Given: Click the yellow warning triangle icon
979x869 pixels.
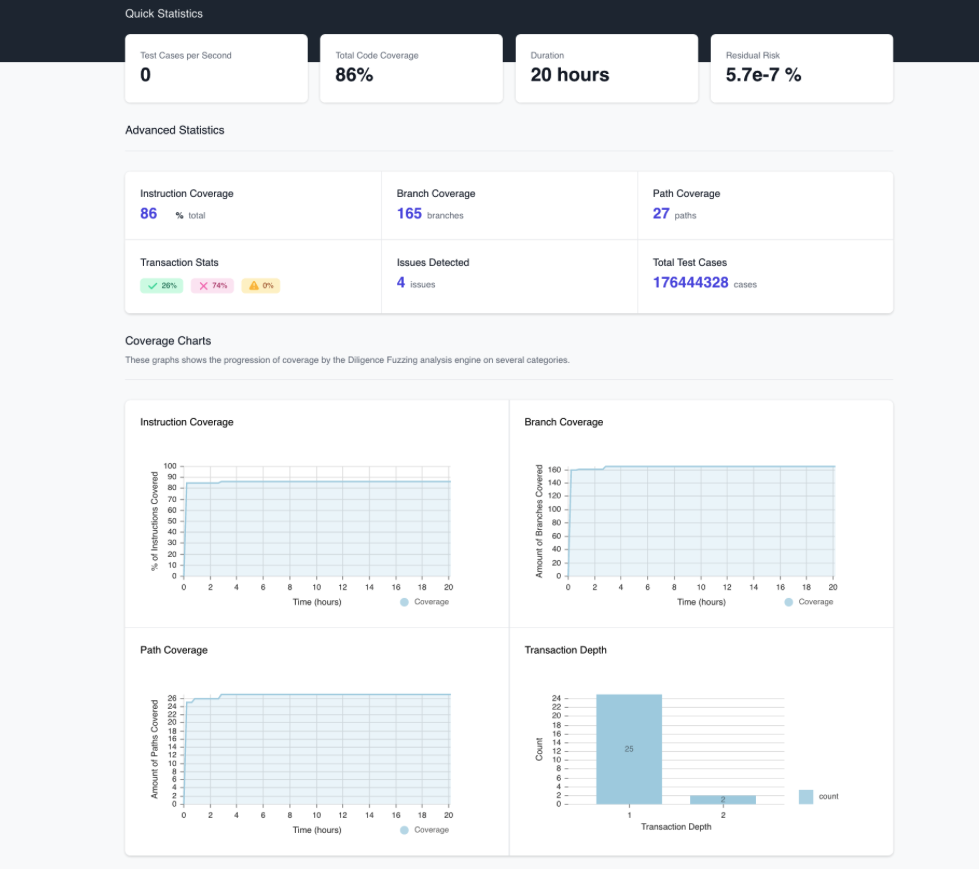Looking at the screenshot, I should pyautogui.click(x=253, y=286).
